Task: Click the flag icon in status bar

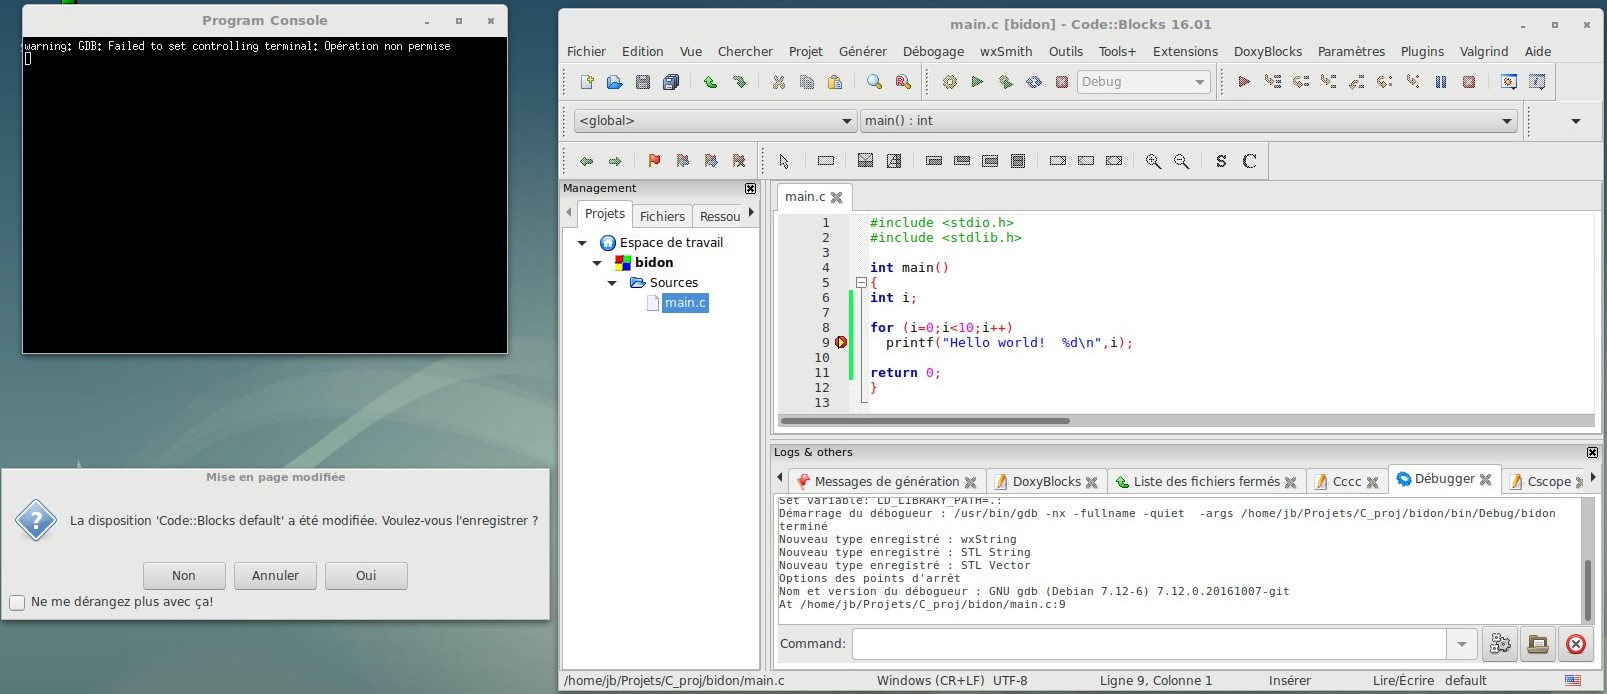Action: [x=1573, y=681]
